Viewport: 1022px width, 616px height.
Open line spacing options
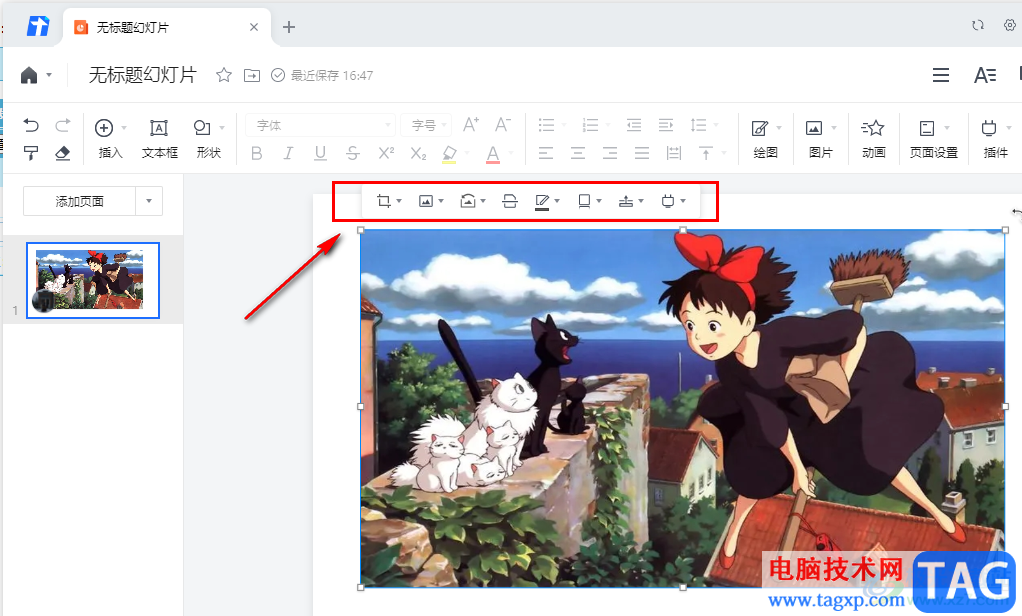click(x=698, y=125)
